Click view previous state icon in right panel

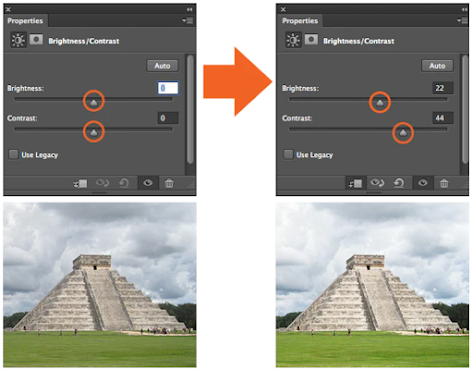[x=377, y=183]
